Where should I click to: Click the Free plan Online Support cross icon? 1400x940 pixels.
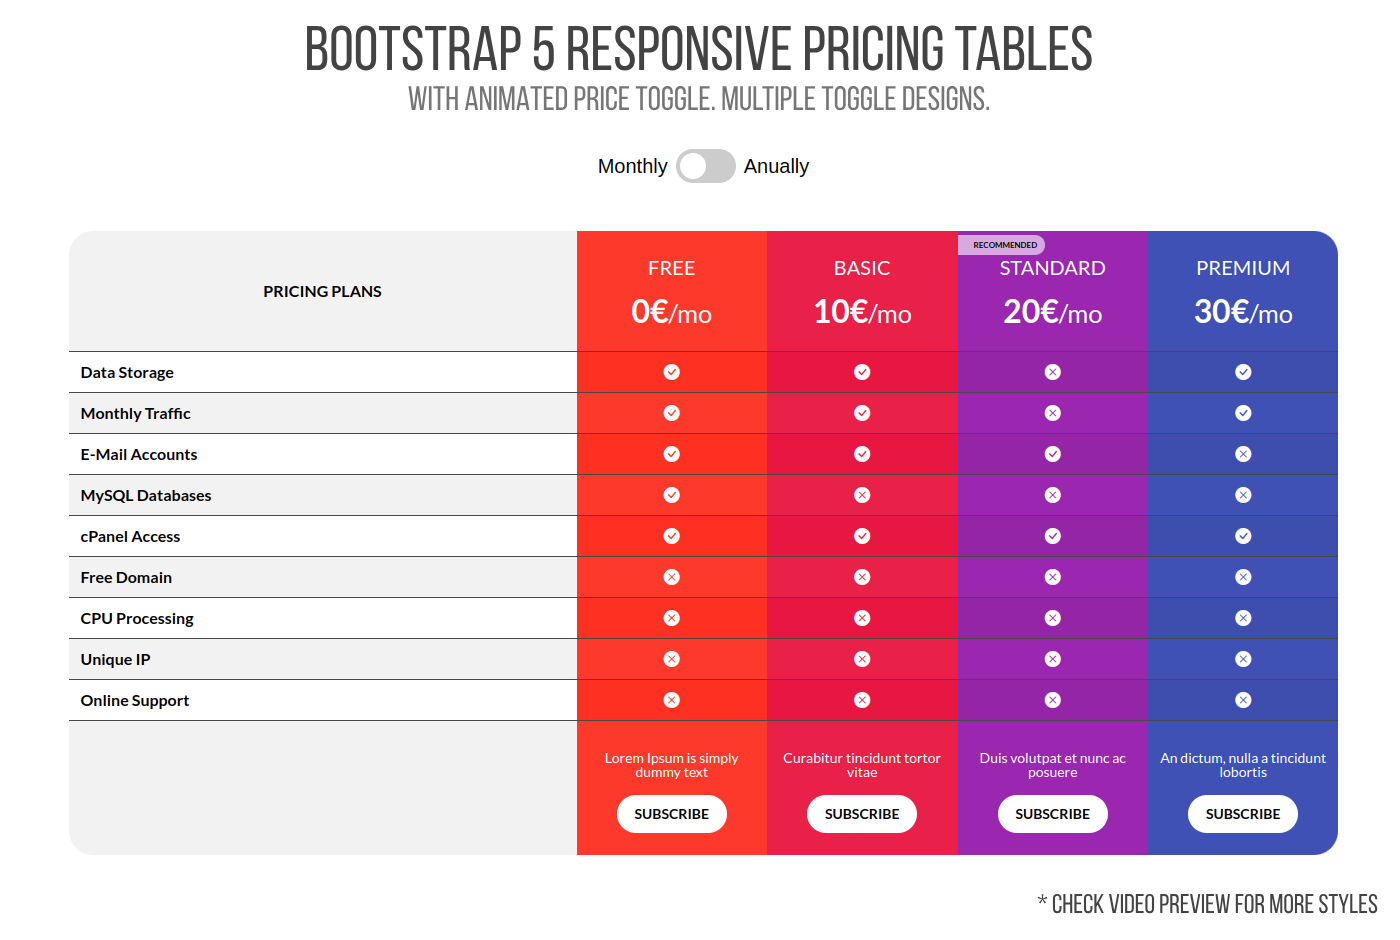coord(672,700)
